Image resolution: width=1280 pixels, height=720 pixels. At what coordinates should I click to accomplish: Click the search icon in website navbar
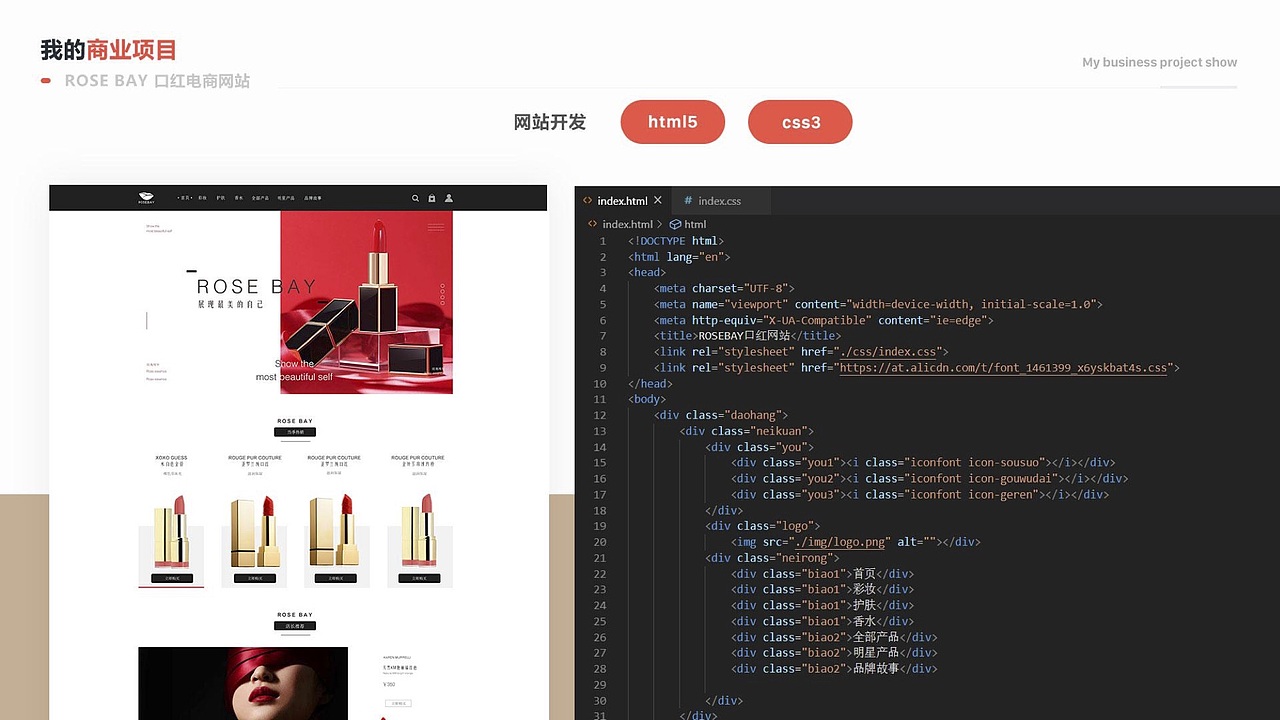(415, 198)
